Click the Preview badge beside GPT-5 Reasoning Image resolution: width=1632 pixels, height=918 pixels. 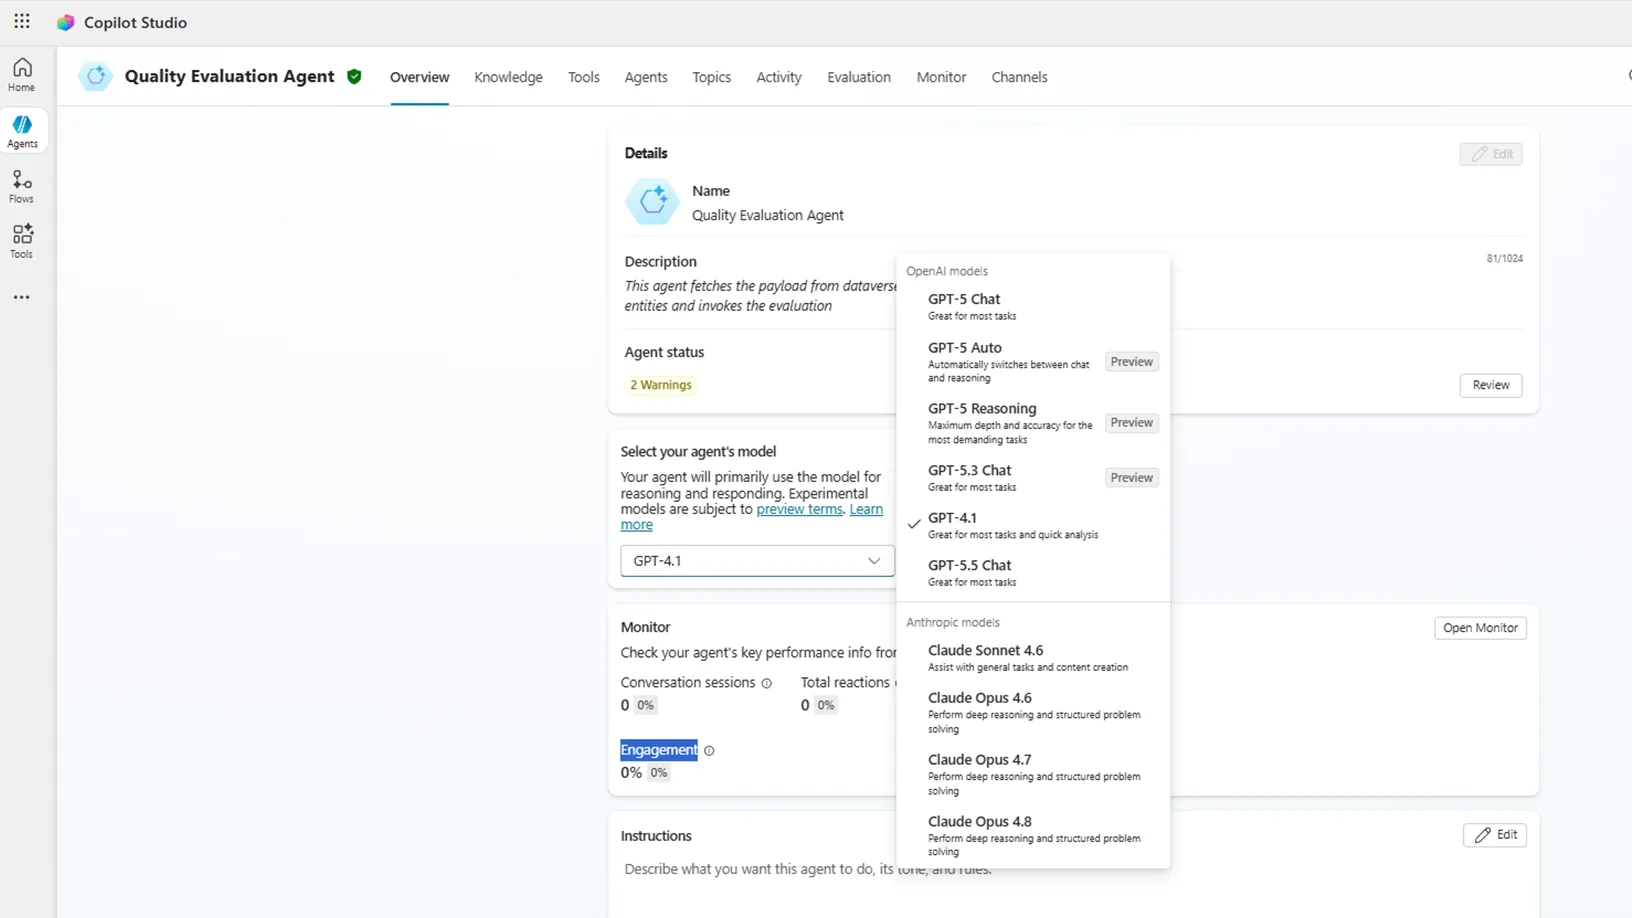pyautogui.click(x=1132, y=423)
